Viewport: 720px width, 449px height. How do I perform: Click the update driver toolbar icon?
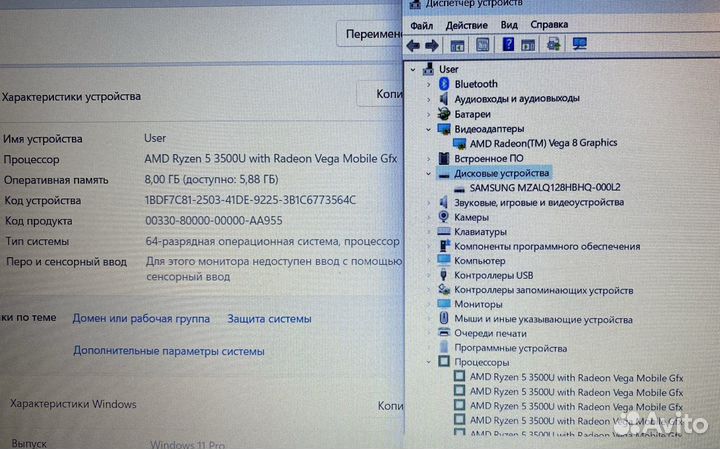[x=553, y=44]
